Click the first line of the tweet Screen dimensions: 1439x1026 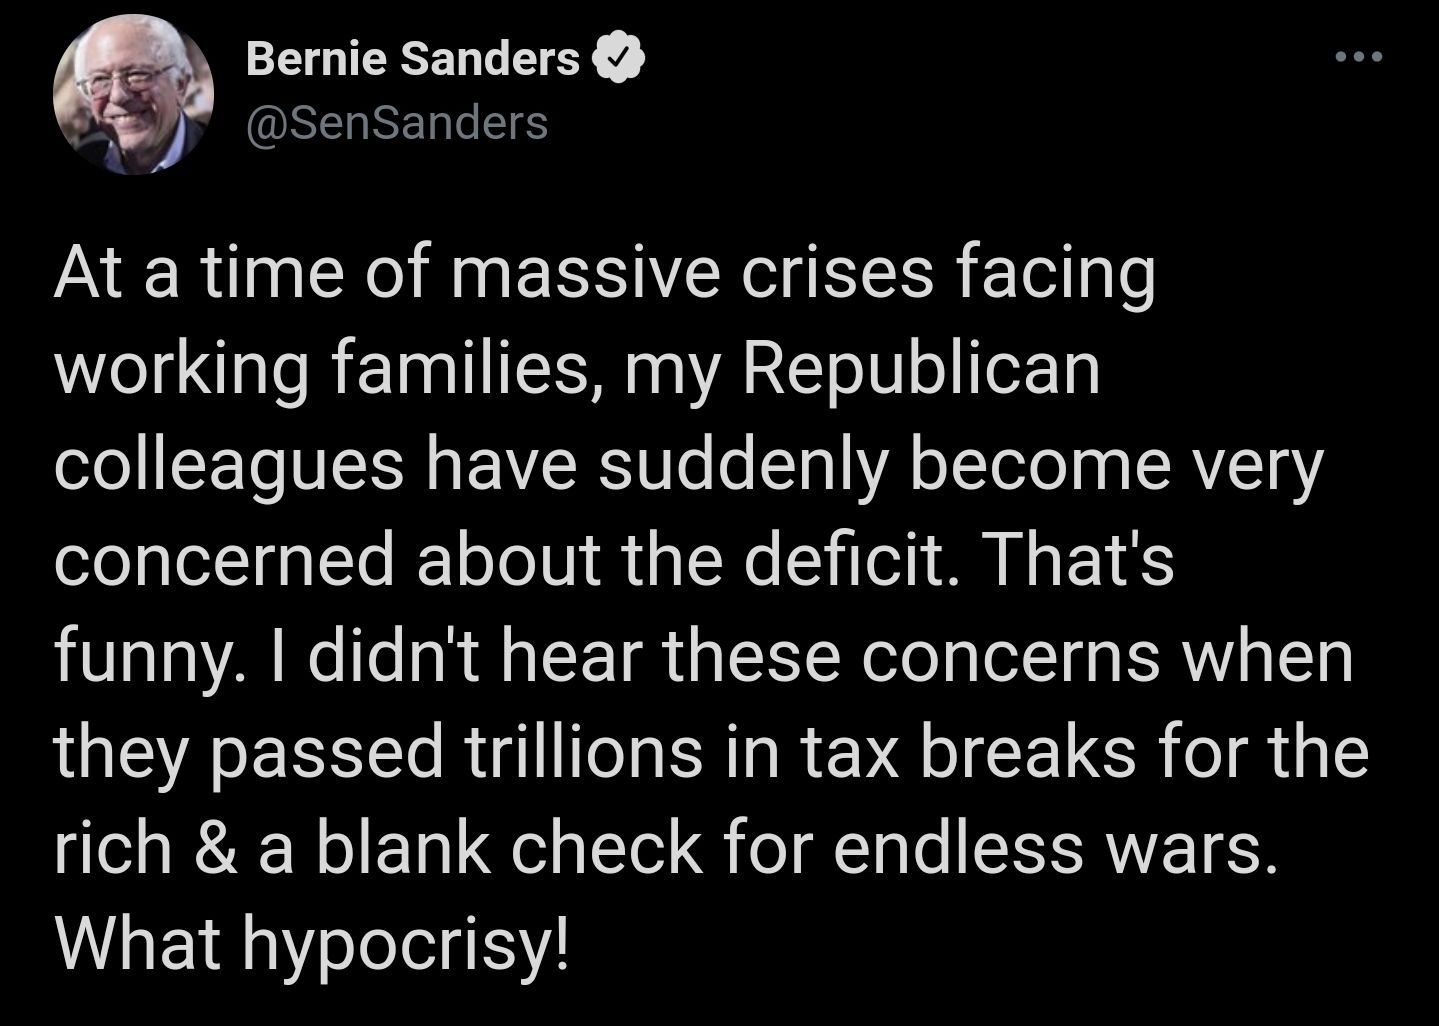point(605,270)
